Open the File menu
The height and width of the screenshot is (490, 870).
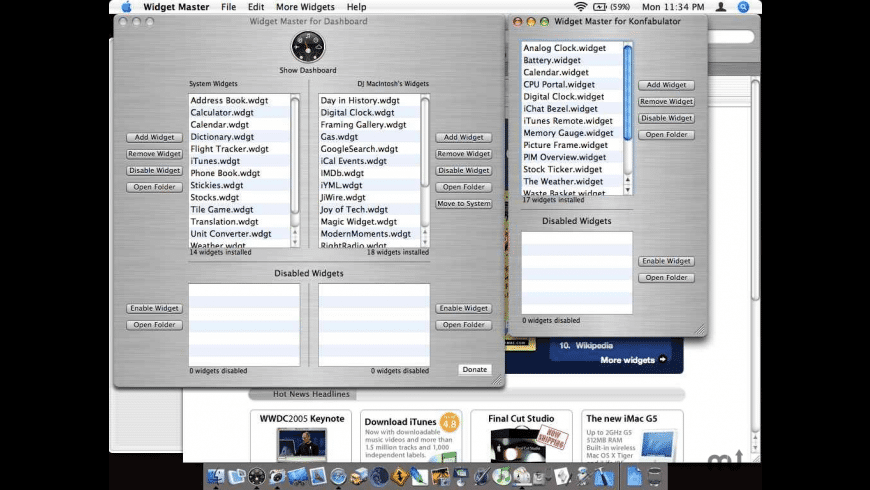point(228,7)
